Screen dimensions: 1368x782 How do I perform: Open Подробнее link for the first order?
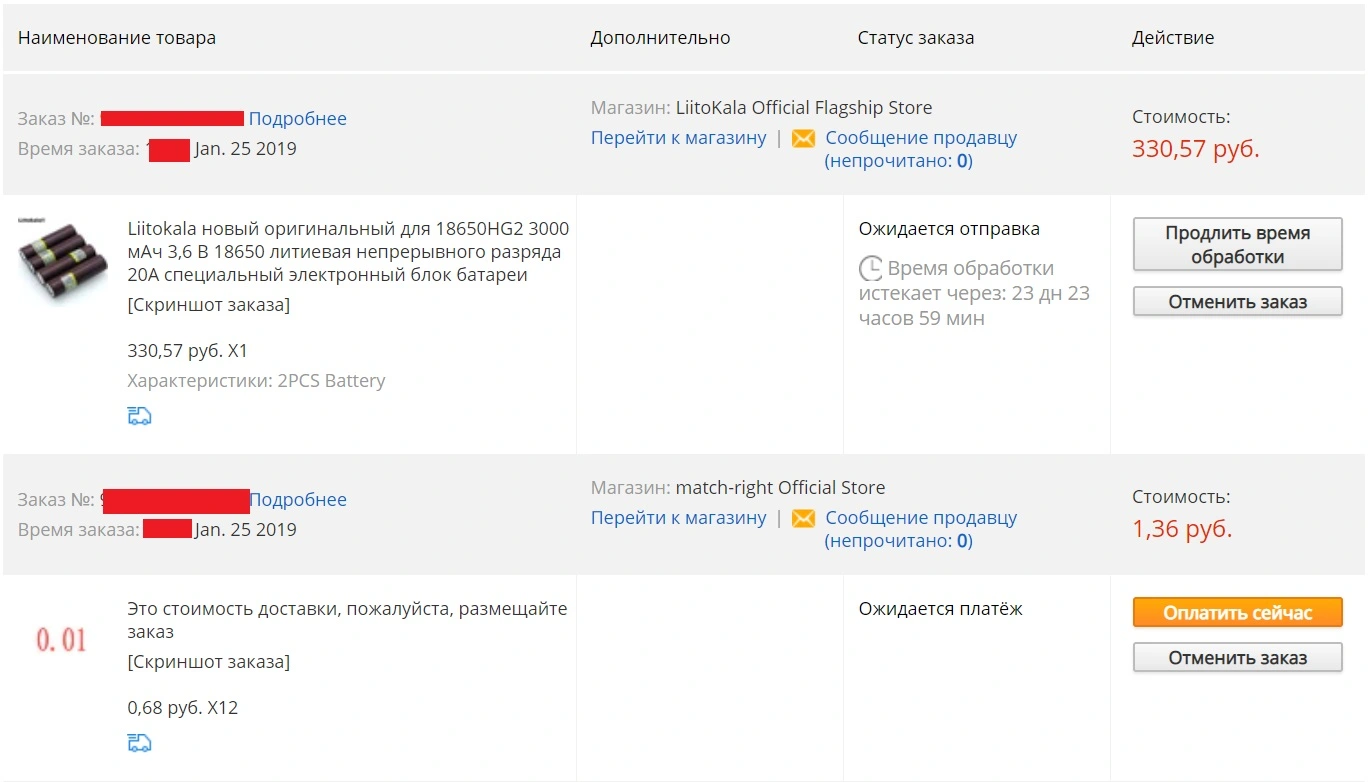pyautogui.click(x=298, y=119)
